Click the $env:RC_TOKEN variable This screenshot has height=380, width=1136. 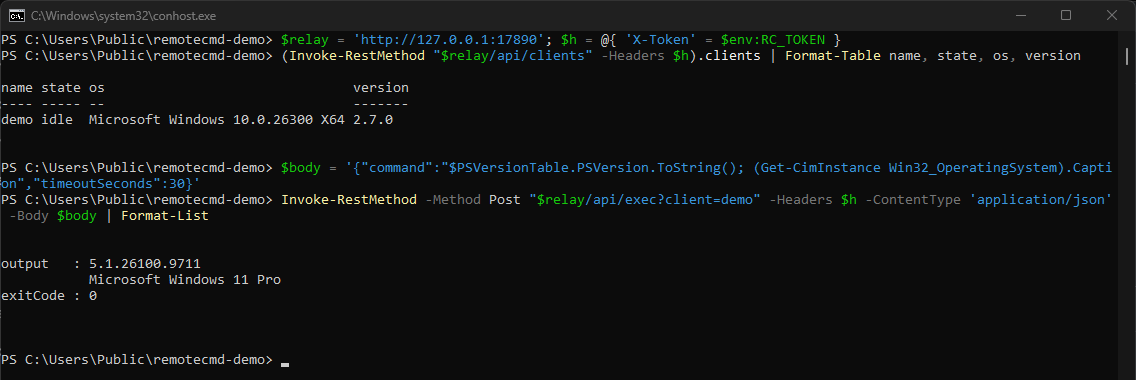point(772,39)
